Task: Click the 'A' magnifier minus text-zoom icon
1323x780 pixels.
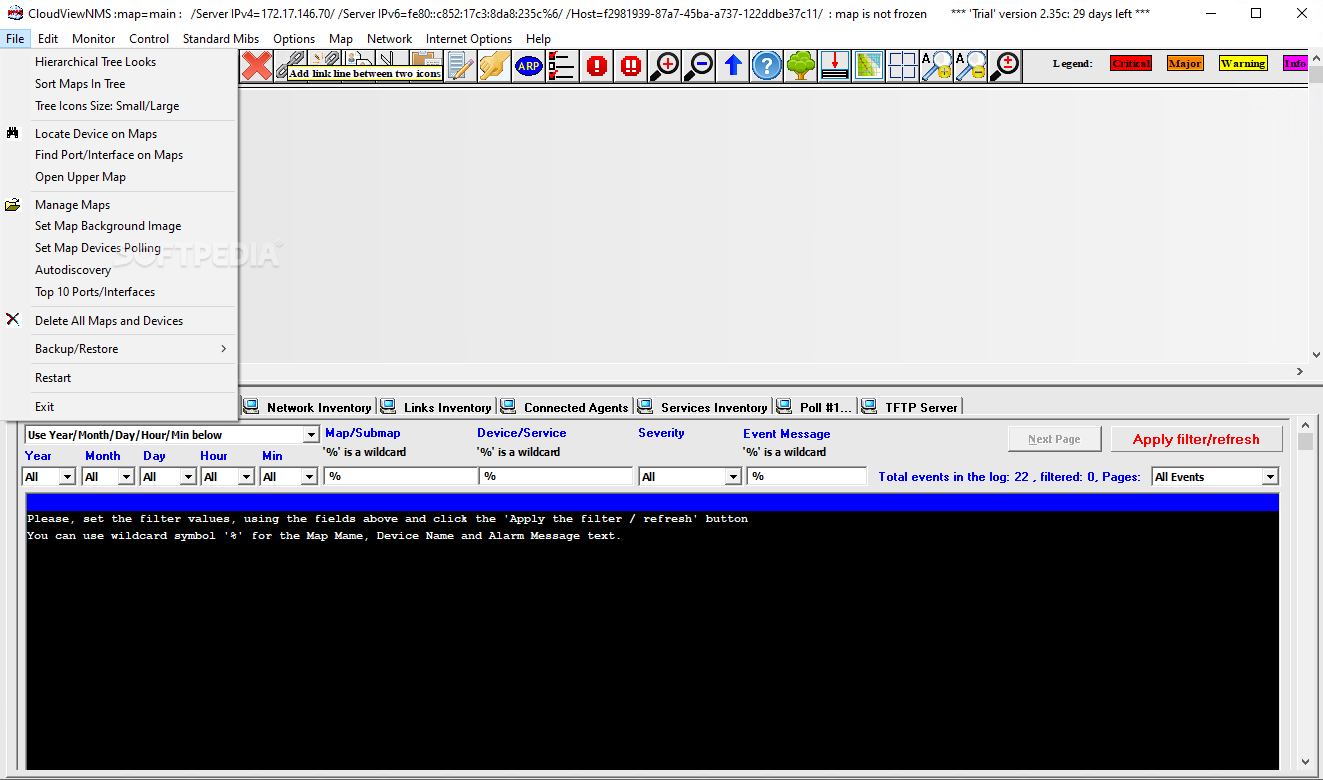Action: [x=971, y=66]
